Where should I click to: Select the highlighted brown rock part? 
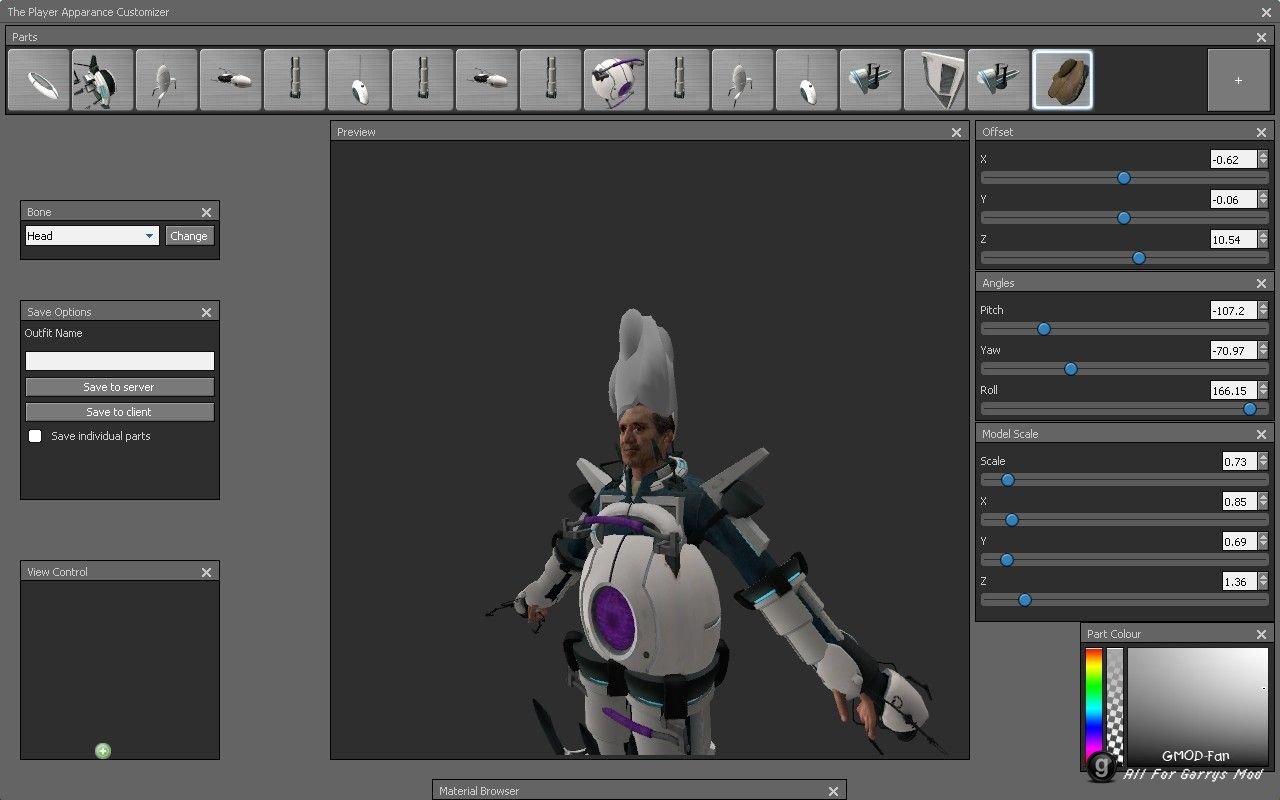coord(1062,80)
